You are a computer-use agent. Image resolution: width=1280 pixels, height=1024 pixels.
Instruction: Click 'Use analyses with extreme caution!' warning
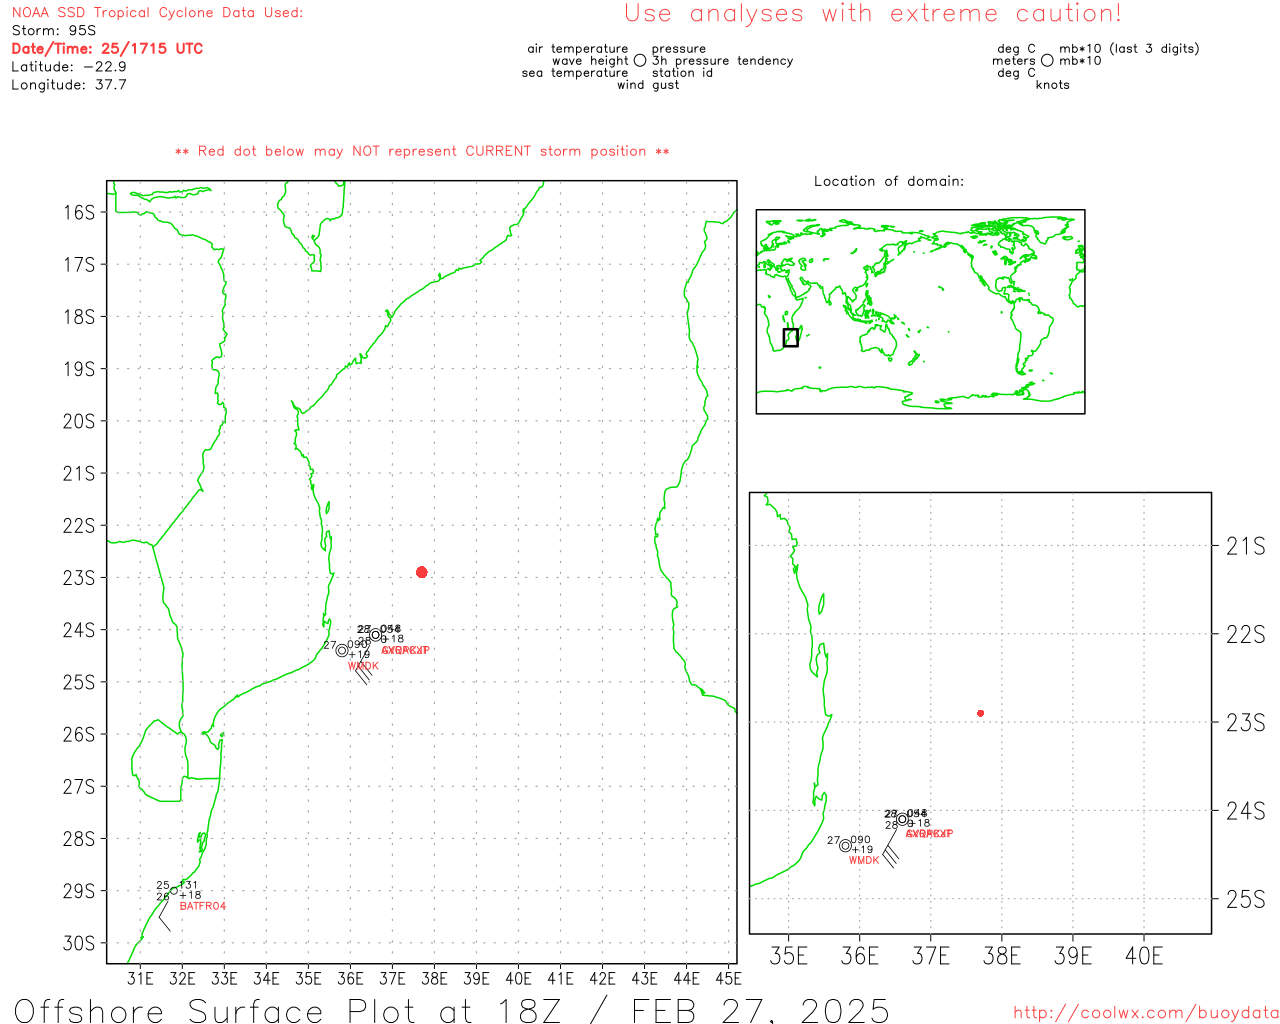873,14
